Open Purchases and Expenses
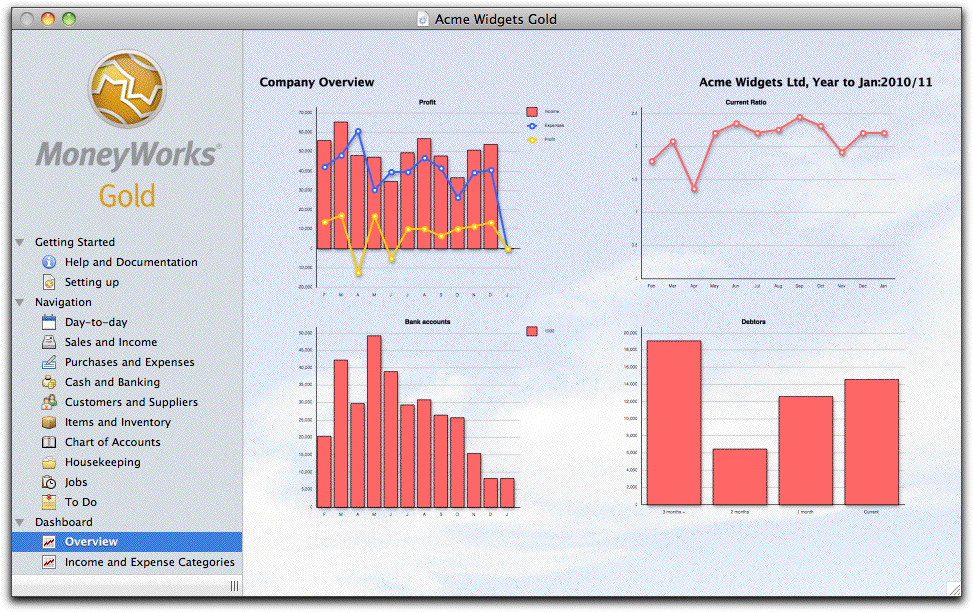The width and height of the screenshot is (973, 612). [129, 362]
